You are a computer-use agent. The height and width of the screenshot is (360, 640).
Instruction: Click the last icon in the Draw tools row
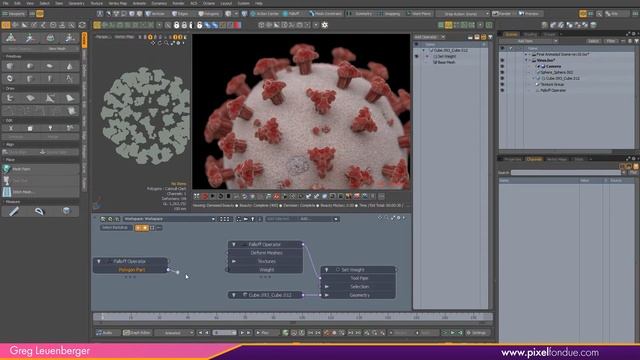[69, 98]
